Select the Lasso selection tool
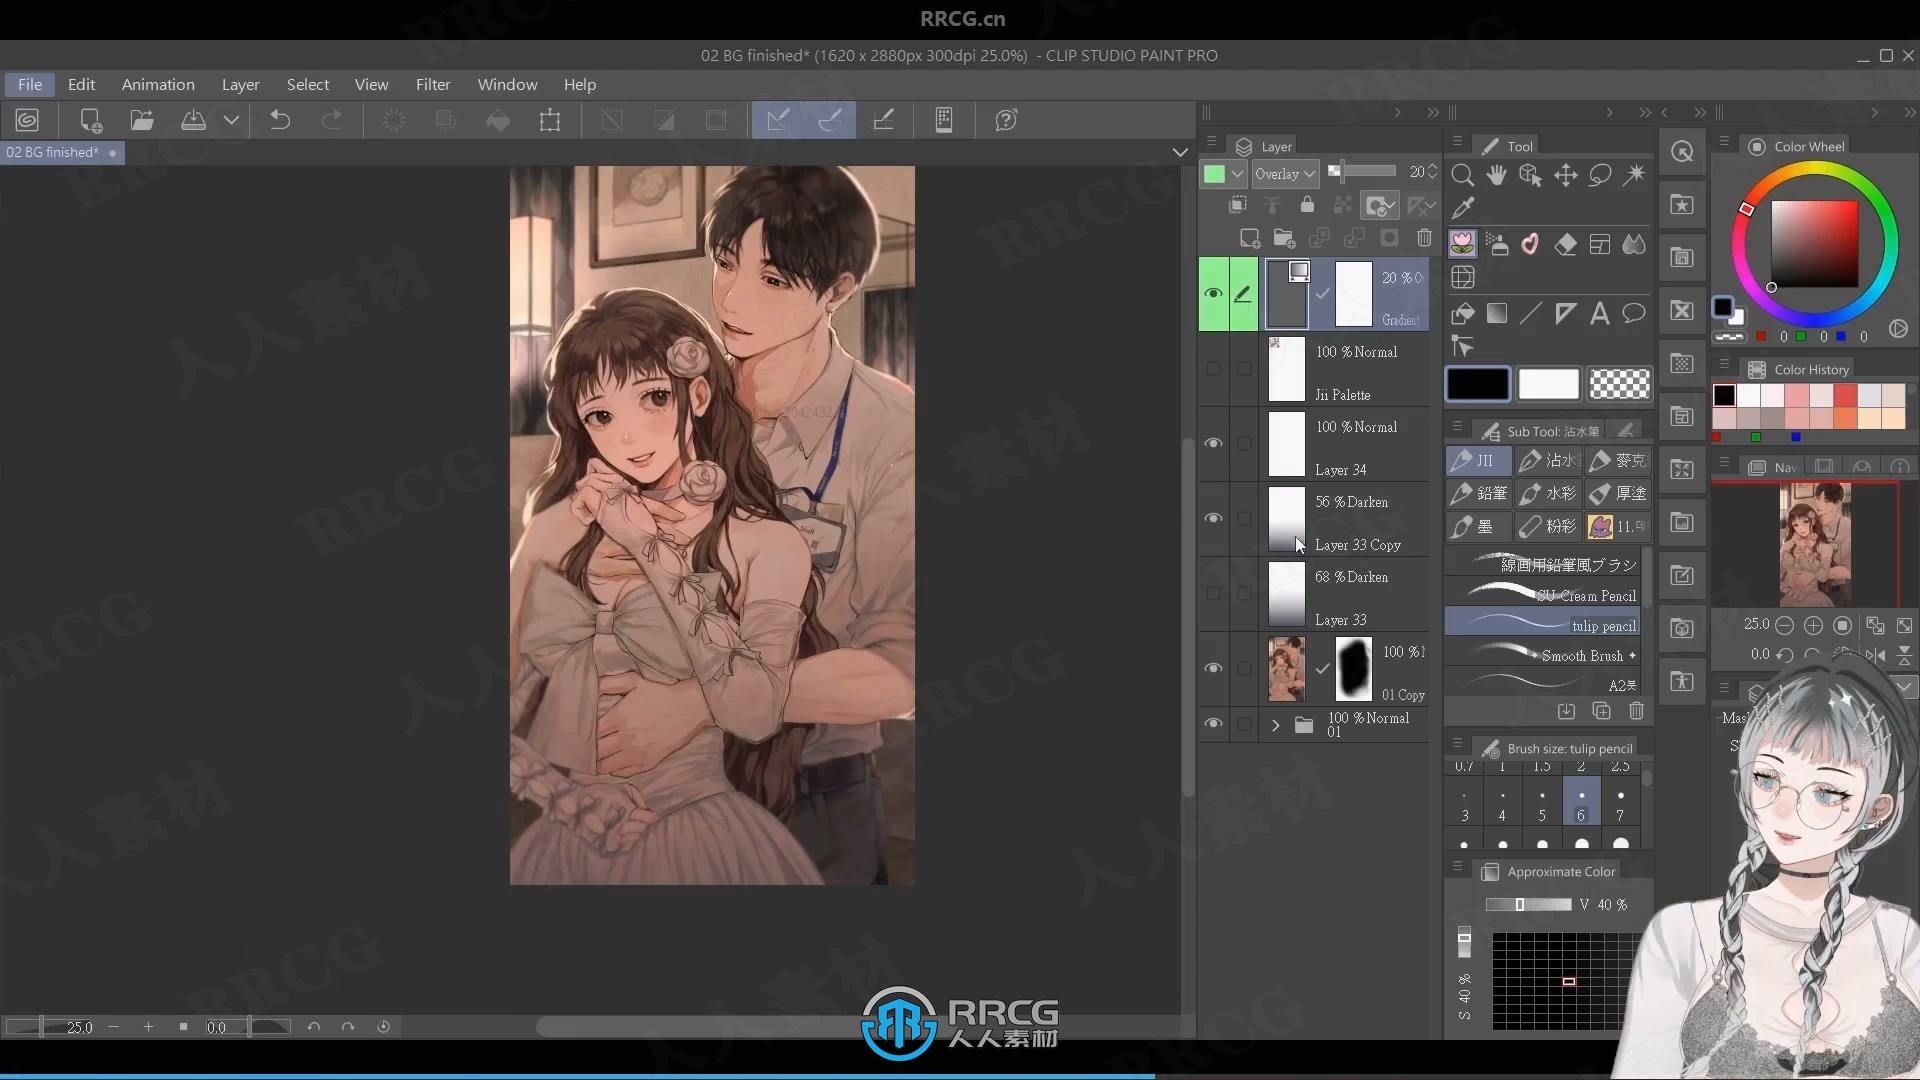The width and height of the screenshot is (1920, 1080). click(x=1600, y=175)
